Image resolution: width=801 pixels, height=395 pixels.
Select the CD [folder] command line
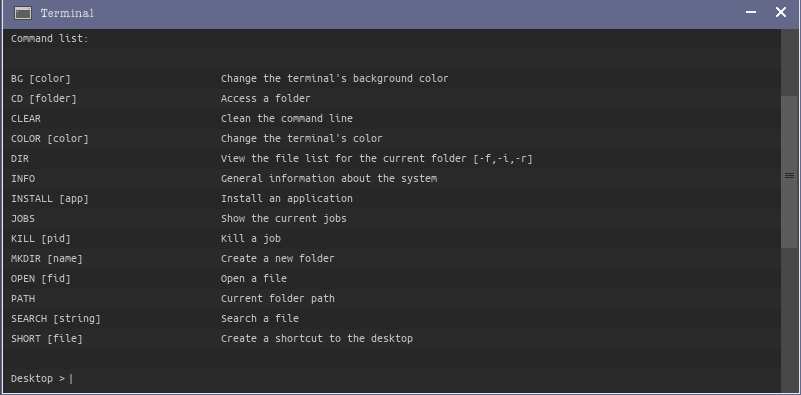392,99
